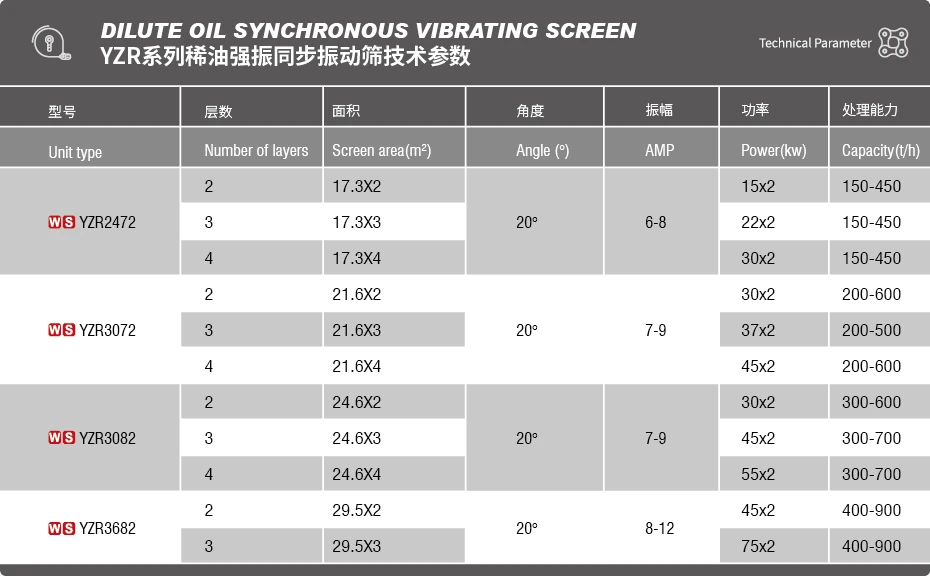The image size is (930, 576).
Task: Select the AMP column header
Action: pyautogui.click(x=660, y=151)
